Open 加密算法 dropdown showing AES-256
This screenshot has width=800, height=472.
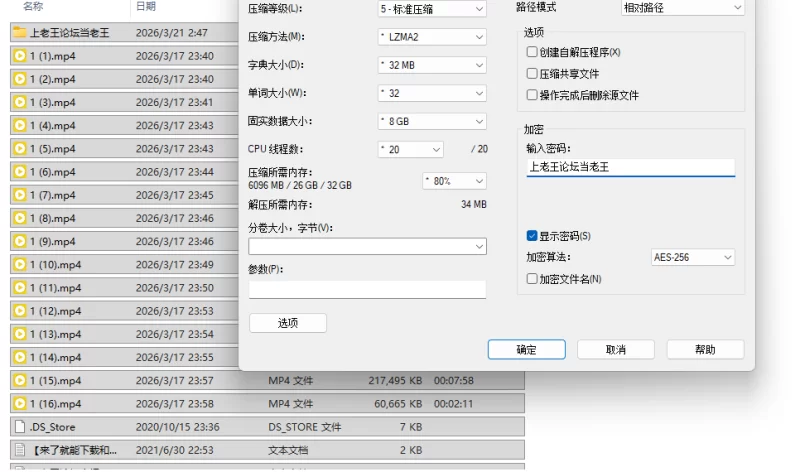[693, 257]
